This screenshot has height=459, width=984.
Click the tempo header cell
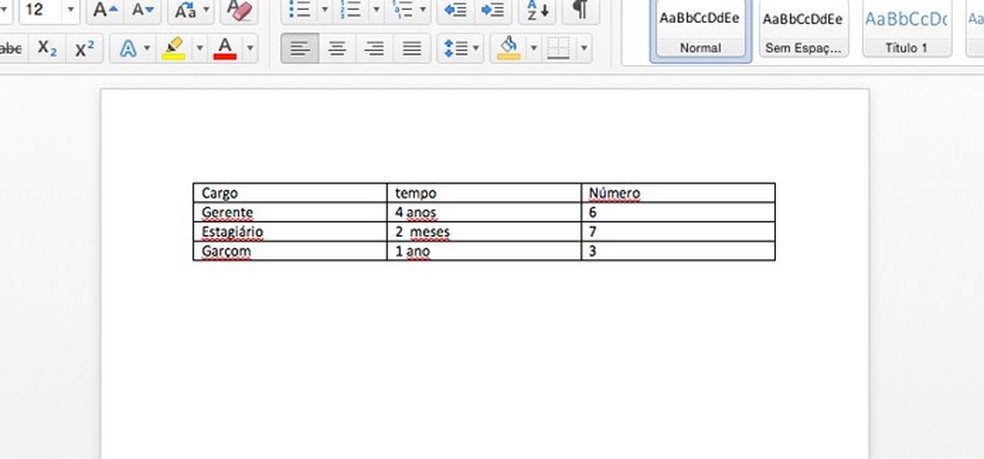pyautogui.click(x=484, y=193)
